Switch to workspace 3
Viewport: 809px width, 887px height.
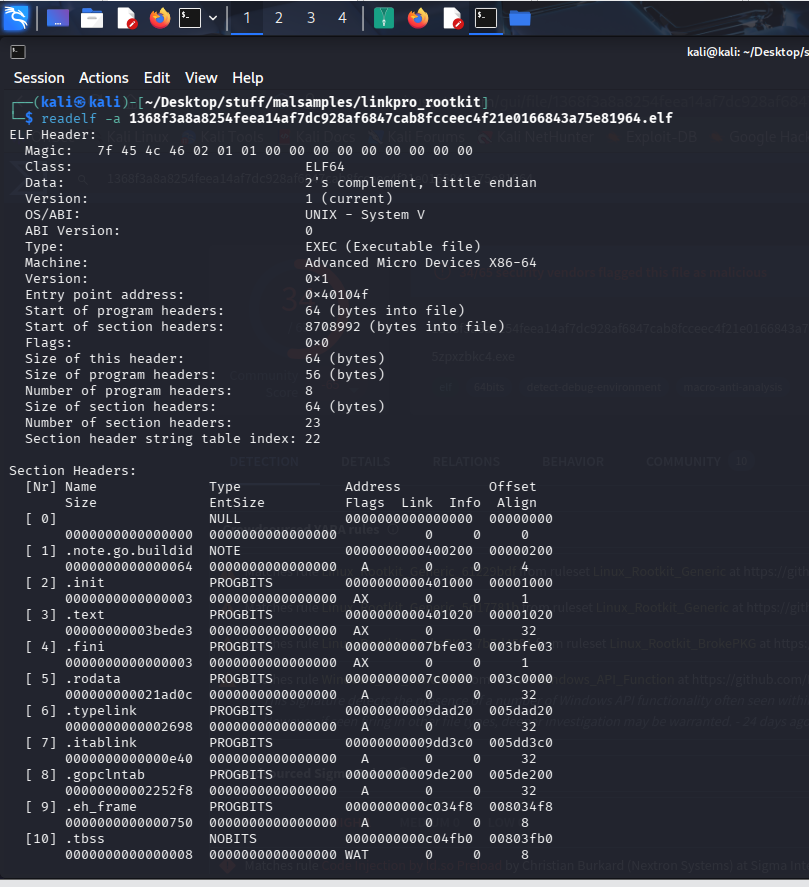tap(311, 18)
